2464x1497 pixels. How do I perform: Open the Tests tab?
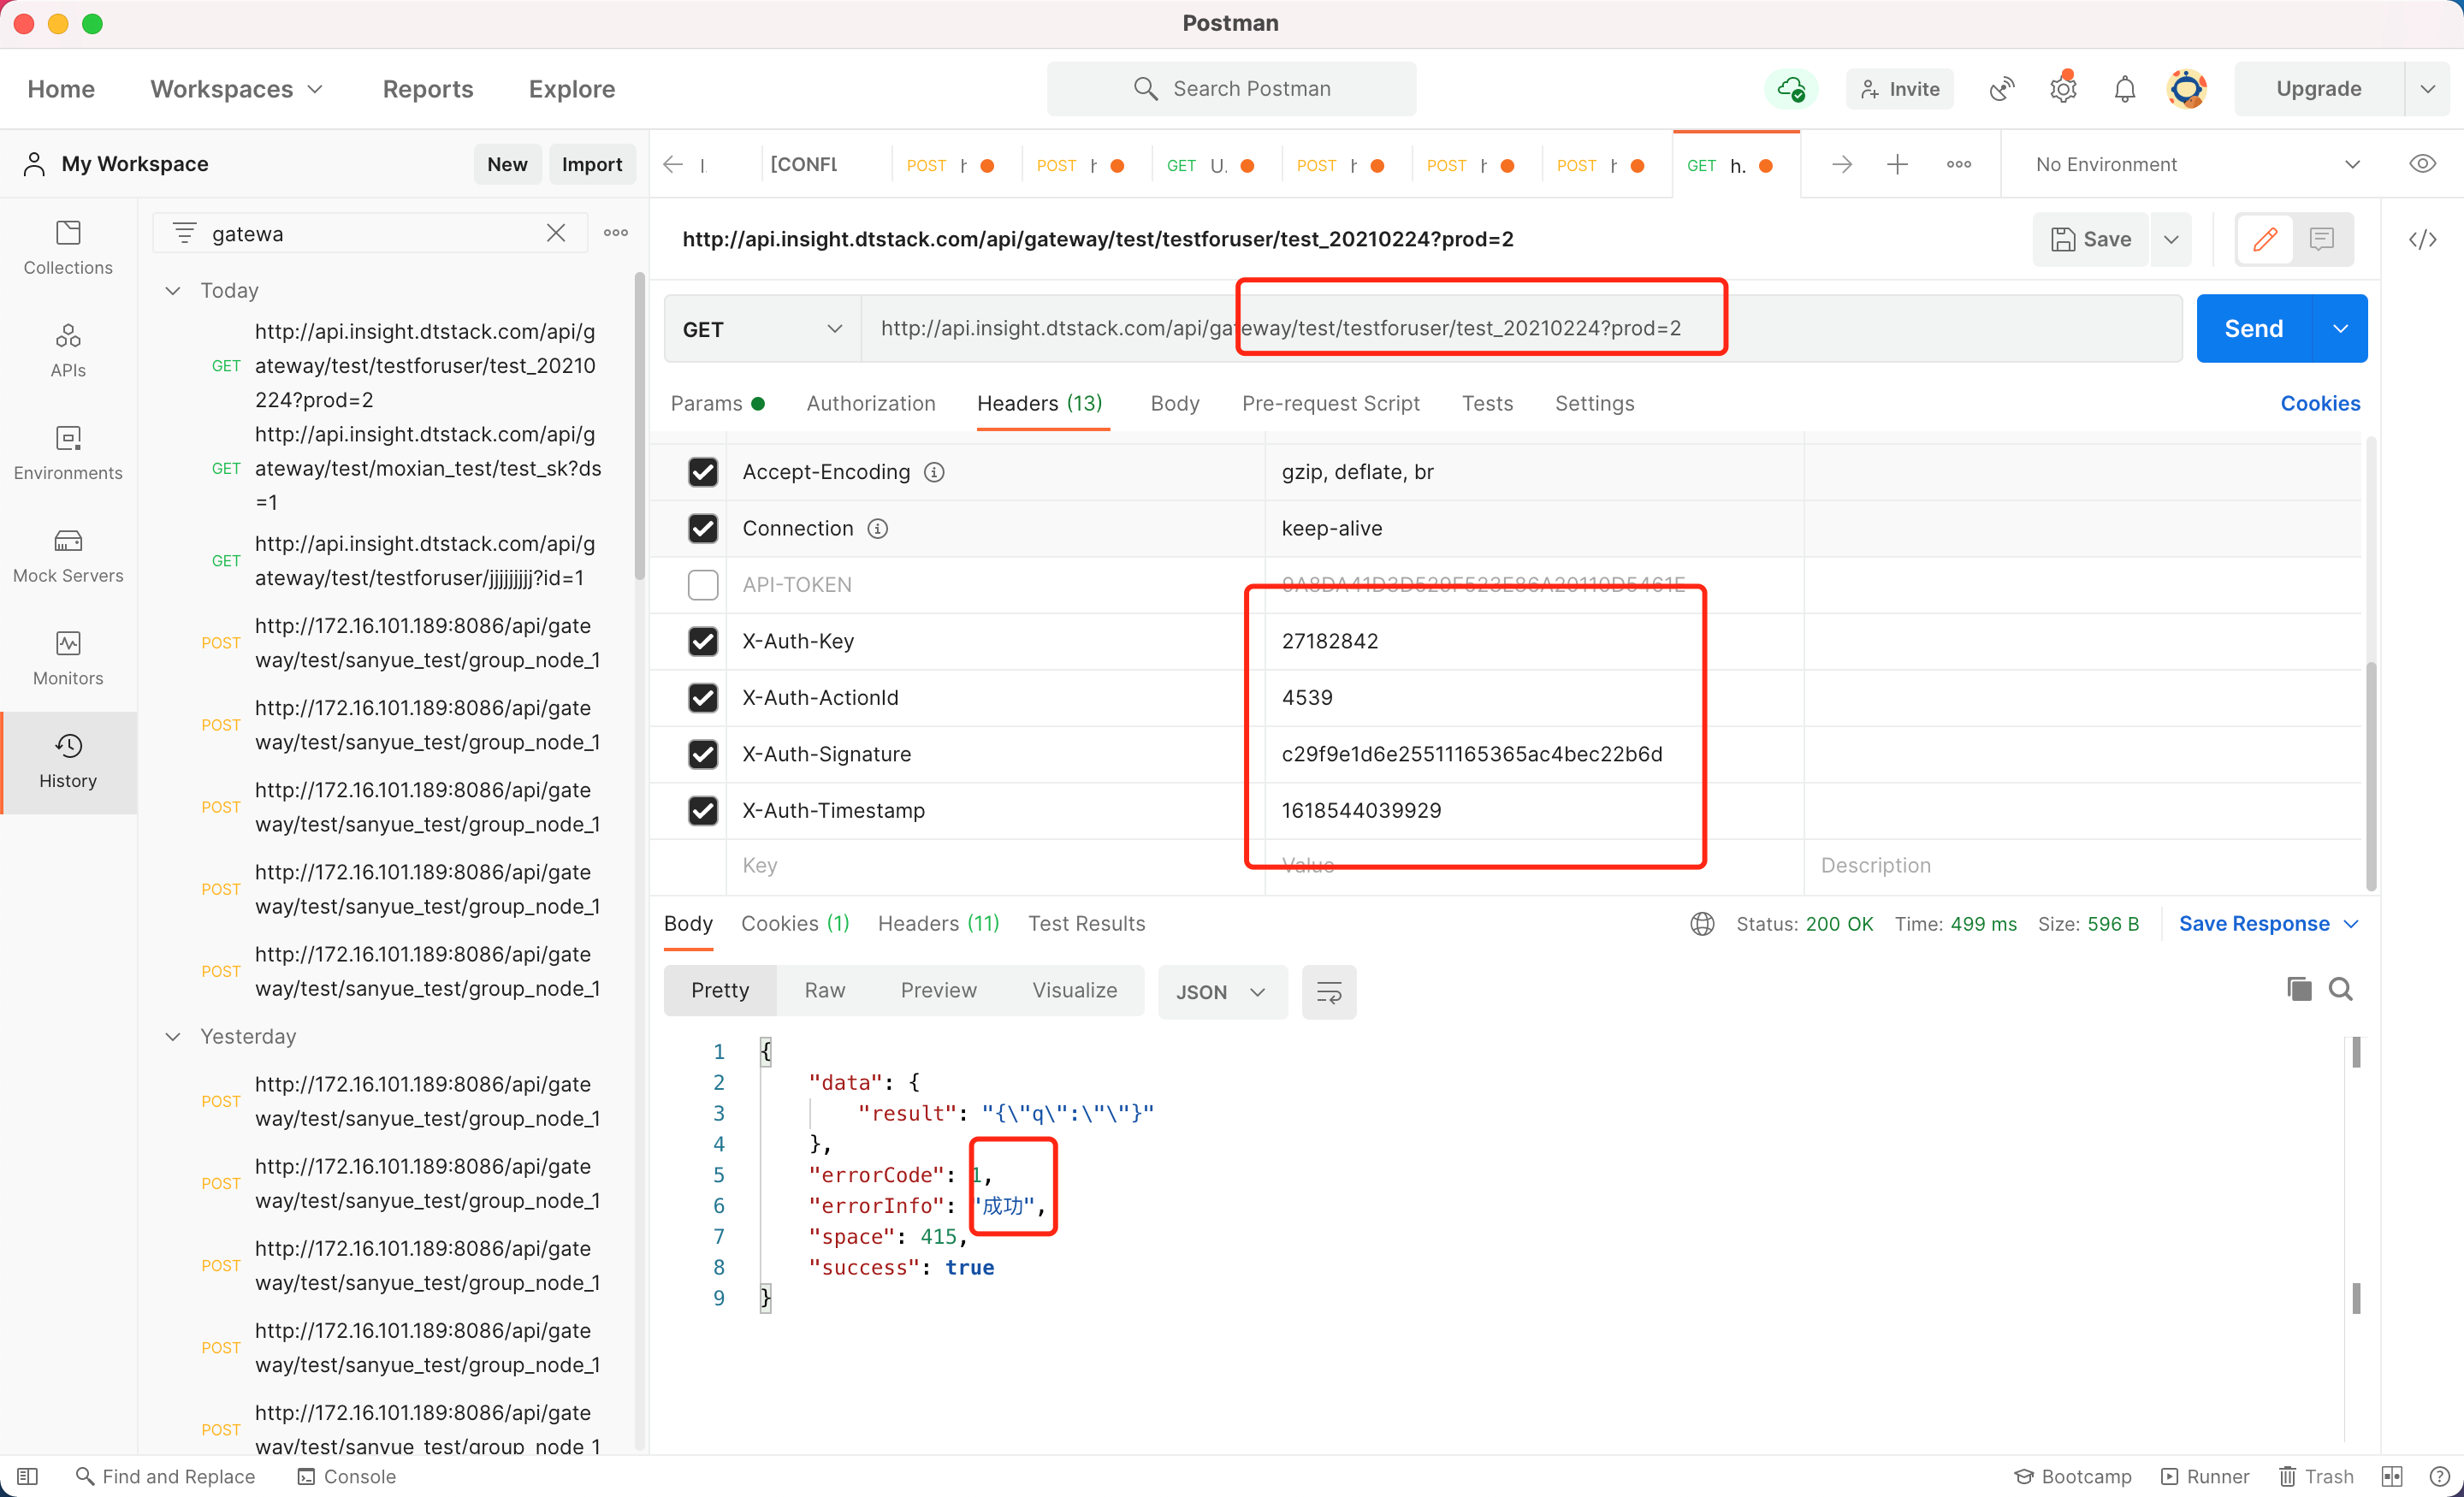(1487, 403)
